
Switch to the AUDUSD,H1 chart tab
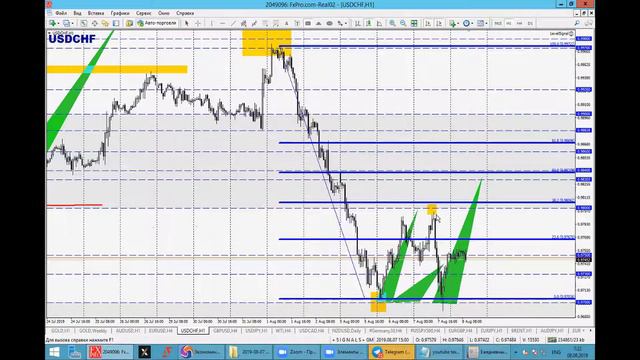[x=128, y=331]
